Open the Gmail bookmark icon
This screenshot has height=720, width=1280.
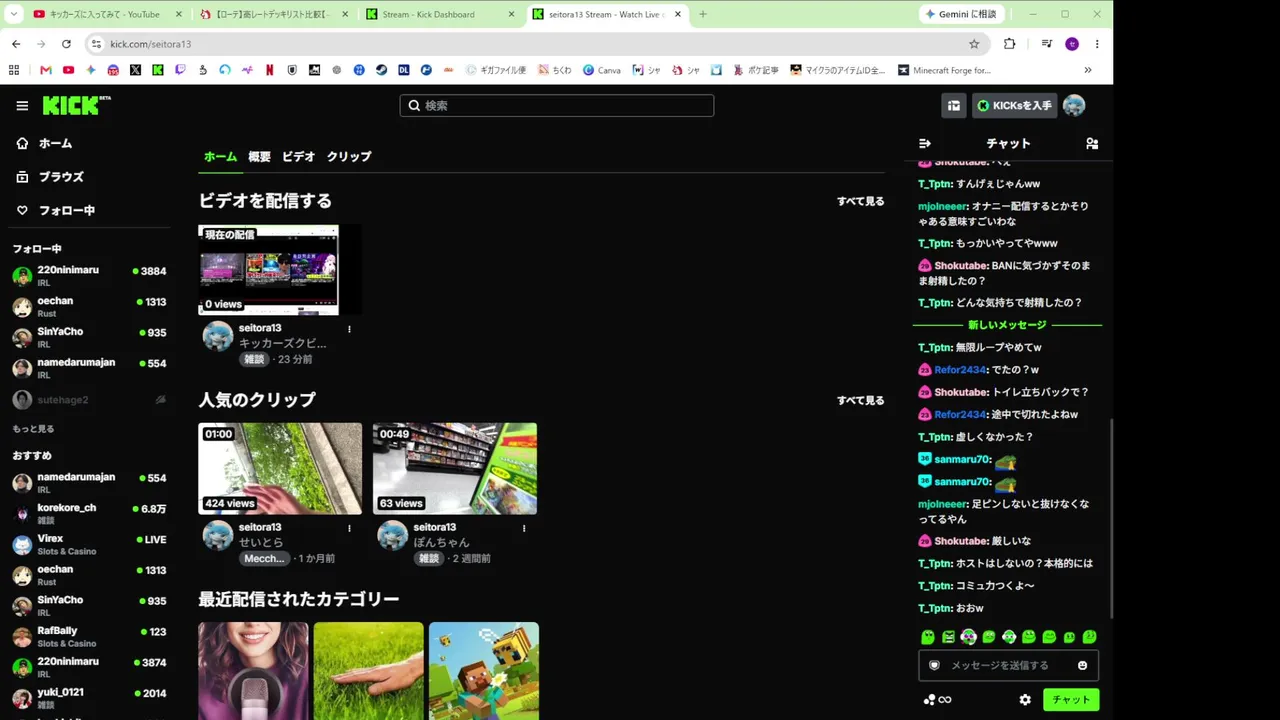click(46, 70)
